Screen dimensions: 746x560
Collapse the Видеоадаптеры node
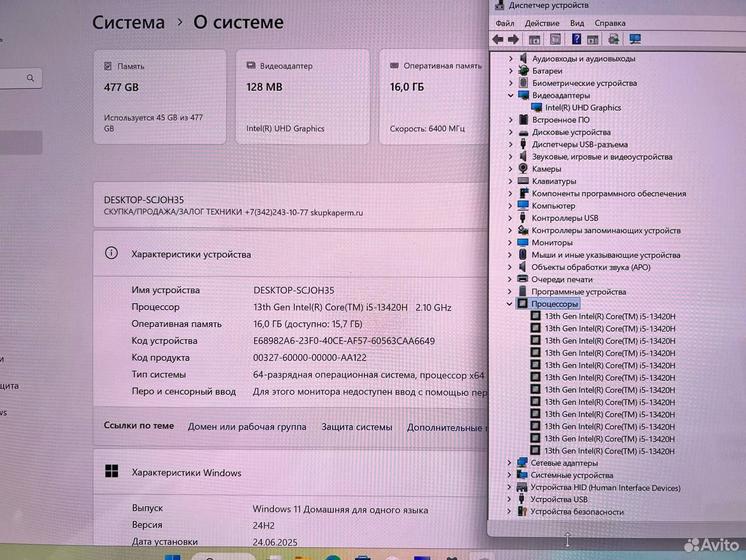(510, 95)
